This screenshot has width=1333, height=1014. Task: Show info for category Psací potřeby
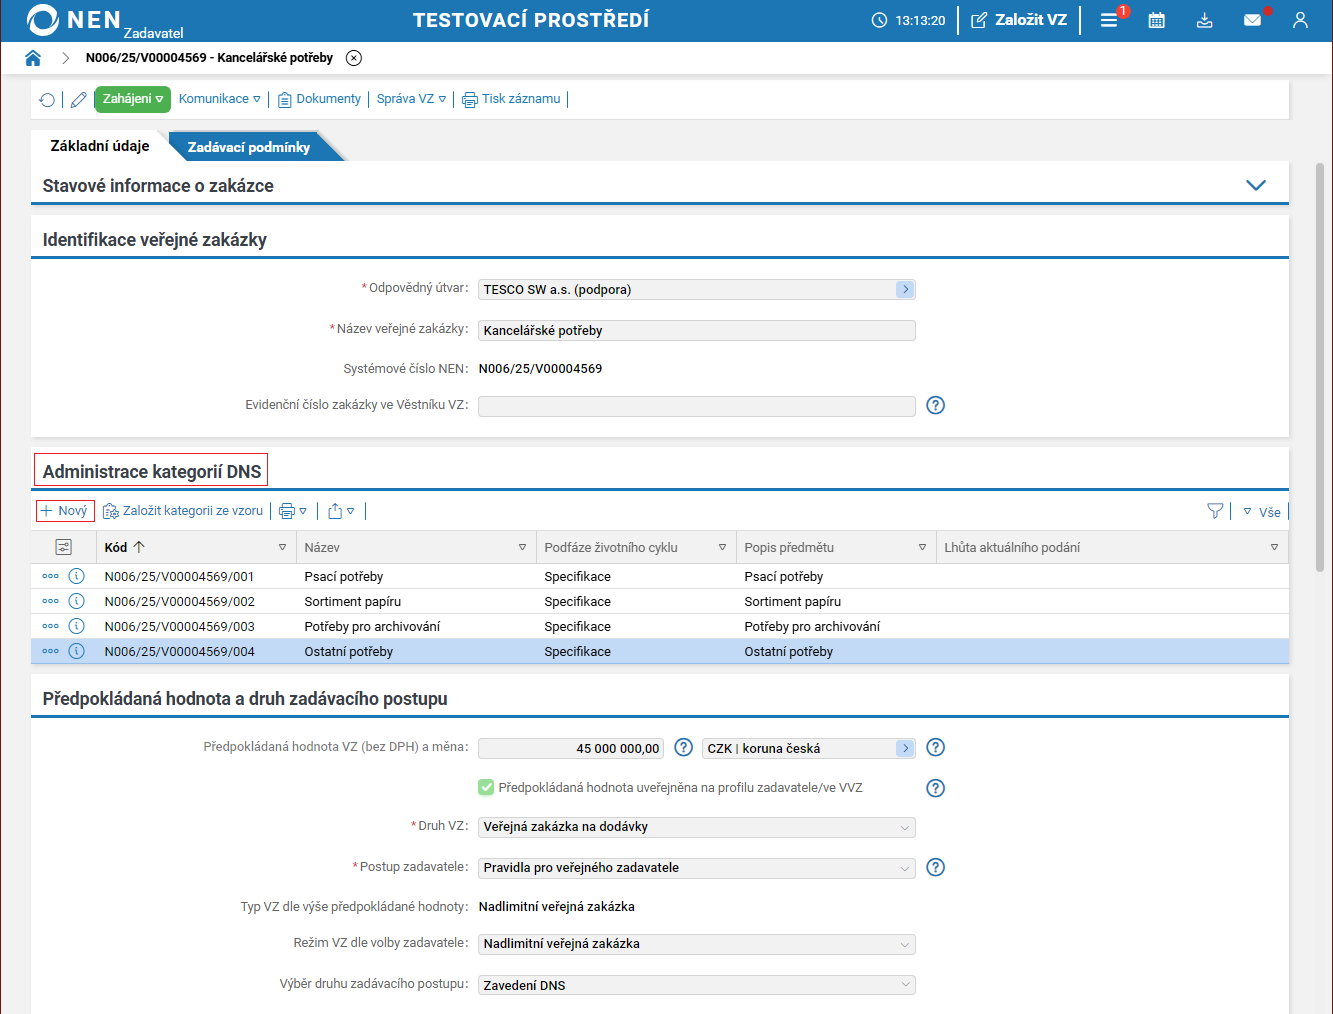pos(76,576)
